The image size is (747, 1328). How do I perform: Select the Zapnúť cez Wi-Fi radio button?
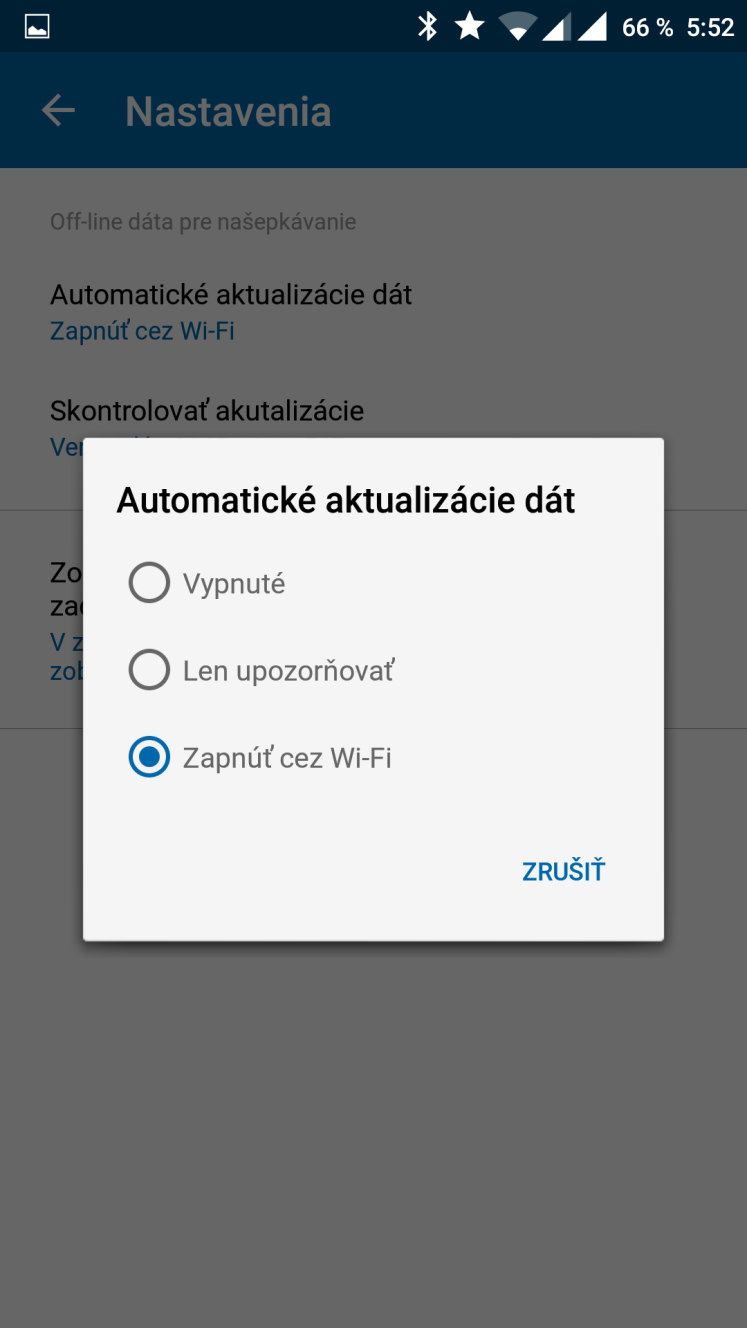coord(149,757)
